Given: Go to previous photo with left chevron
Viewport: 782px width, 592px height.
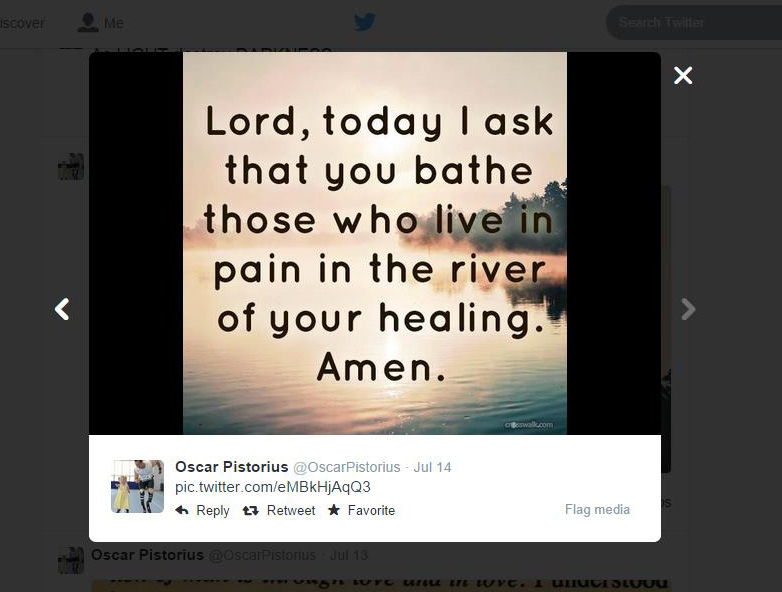Looking at the screenshot, I should [62, 309].
